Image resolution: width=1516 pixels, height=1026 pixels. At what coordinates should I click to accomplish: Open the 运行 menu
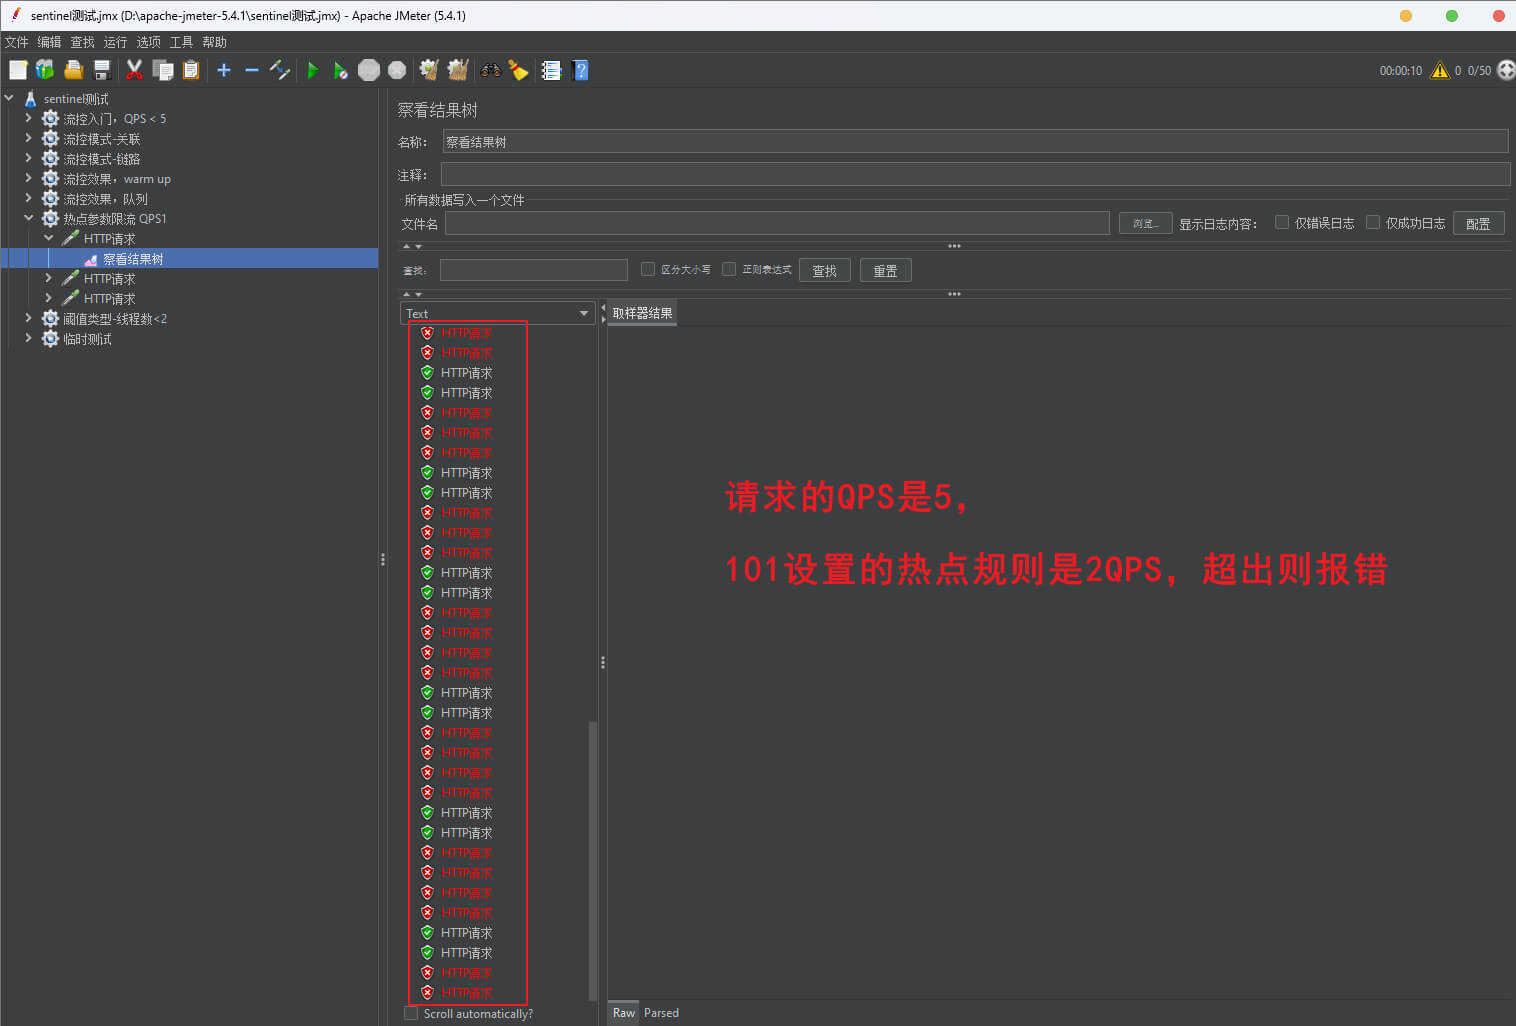click(116, 42)
